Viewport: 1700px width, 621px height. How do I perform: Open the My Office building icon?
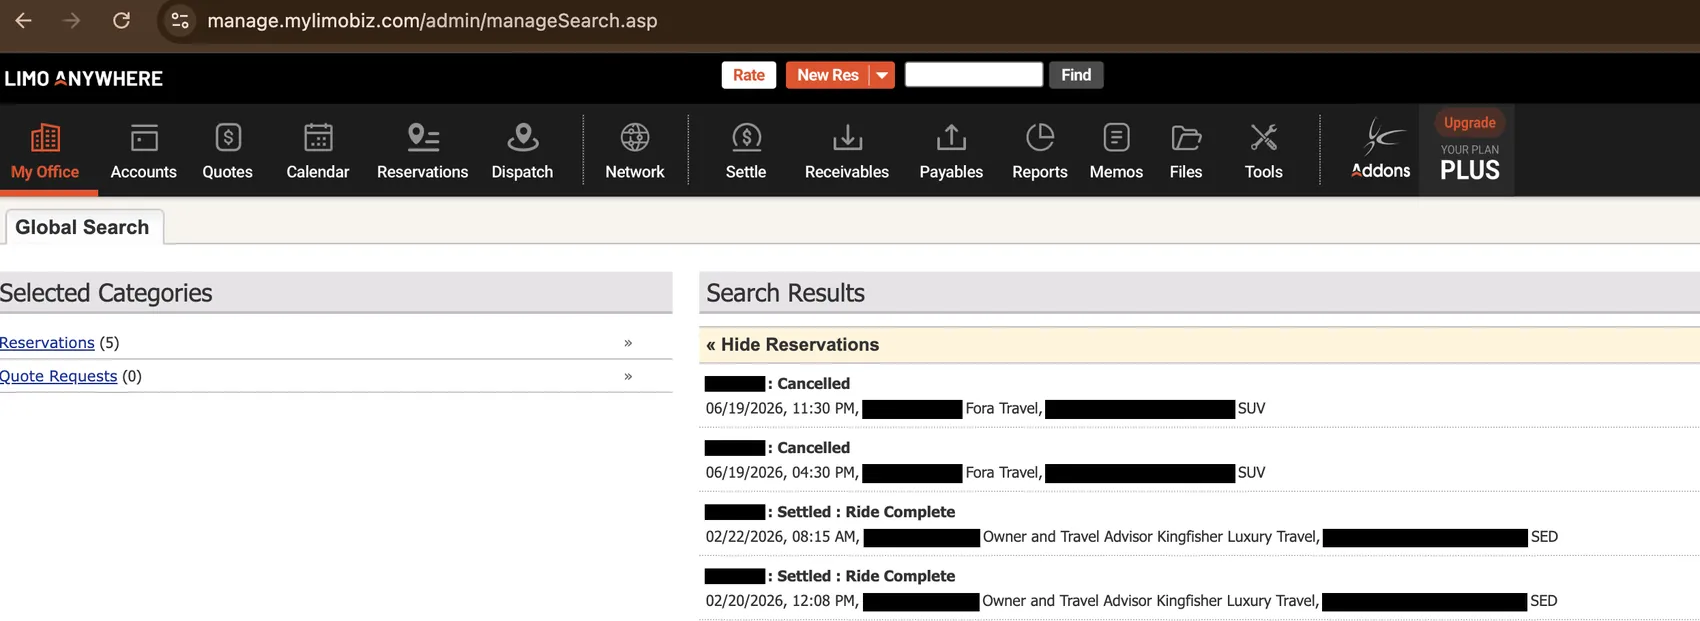coord(45,138)
